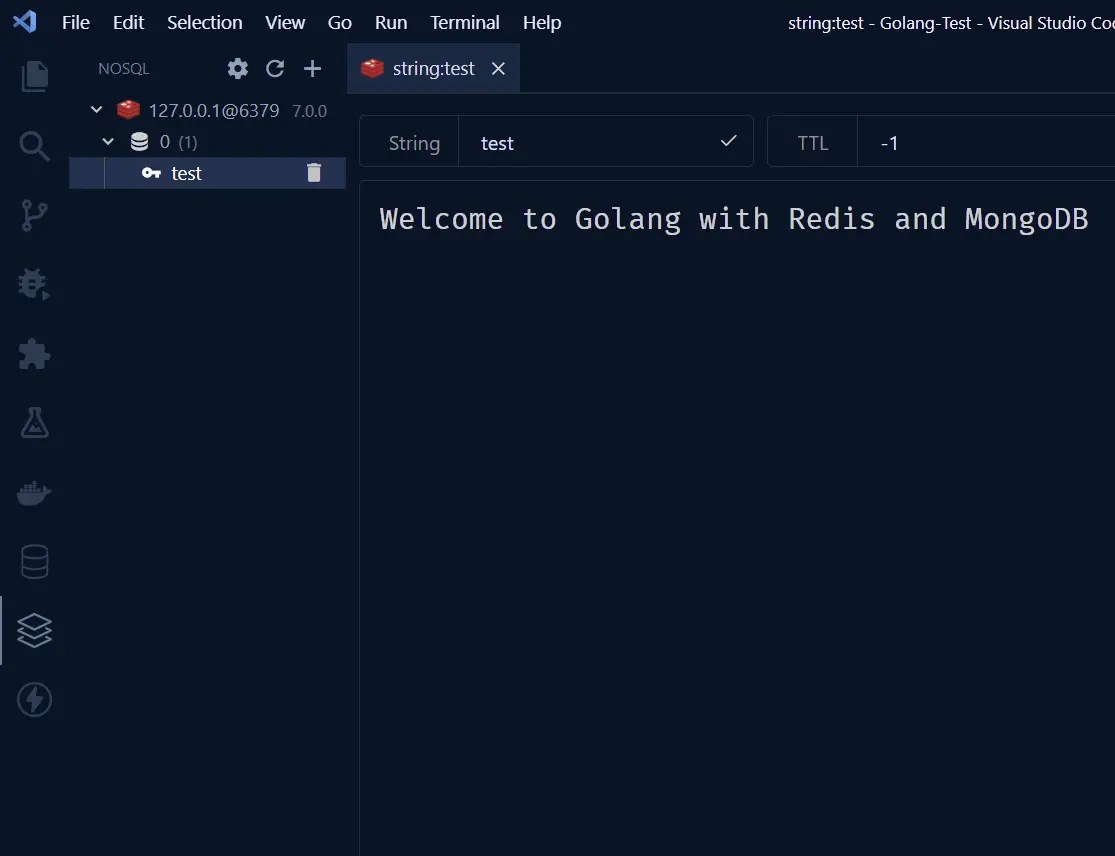The height and width of the screenshot is (856, 1115).
Task: Open the Docker extension sidebar
Action: point(34,492)
